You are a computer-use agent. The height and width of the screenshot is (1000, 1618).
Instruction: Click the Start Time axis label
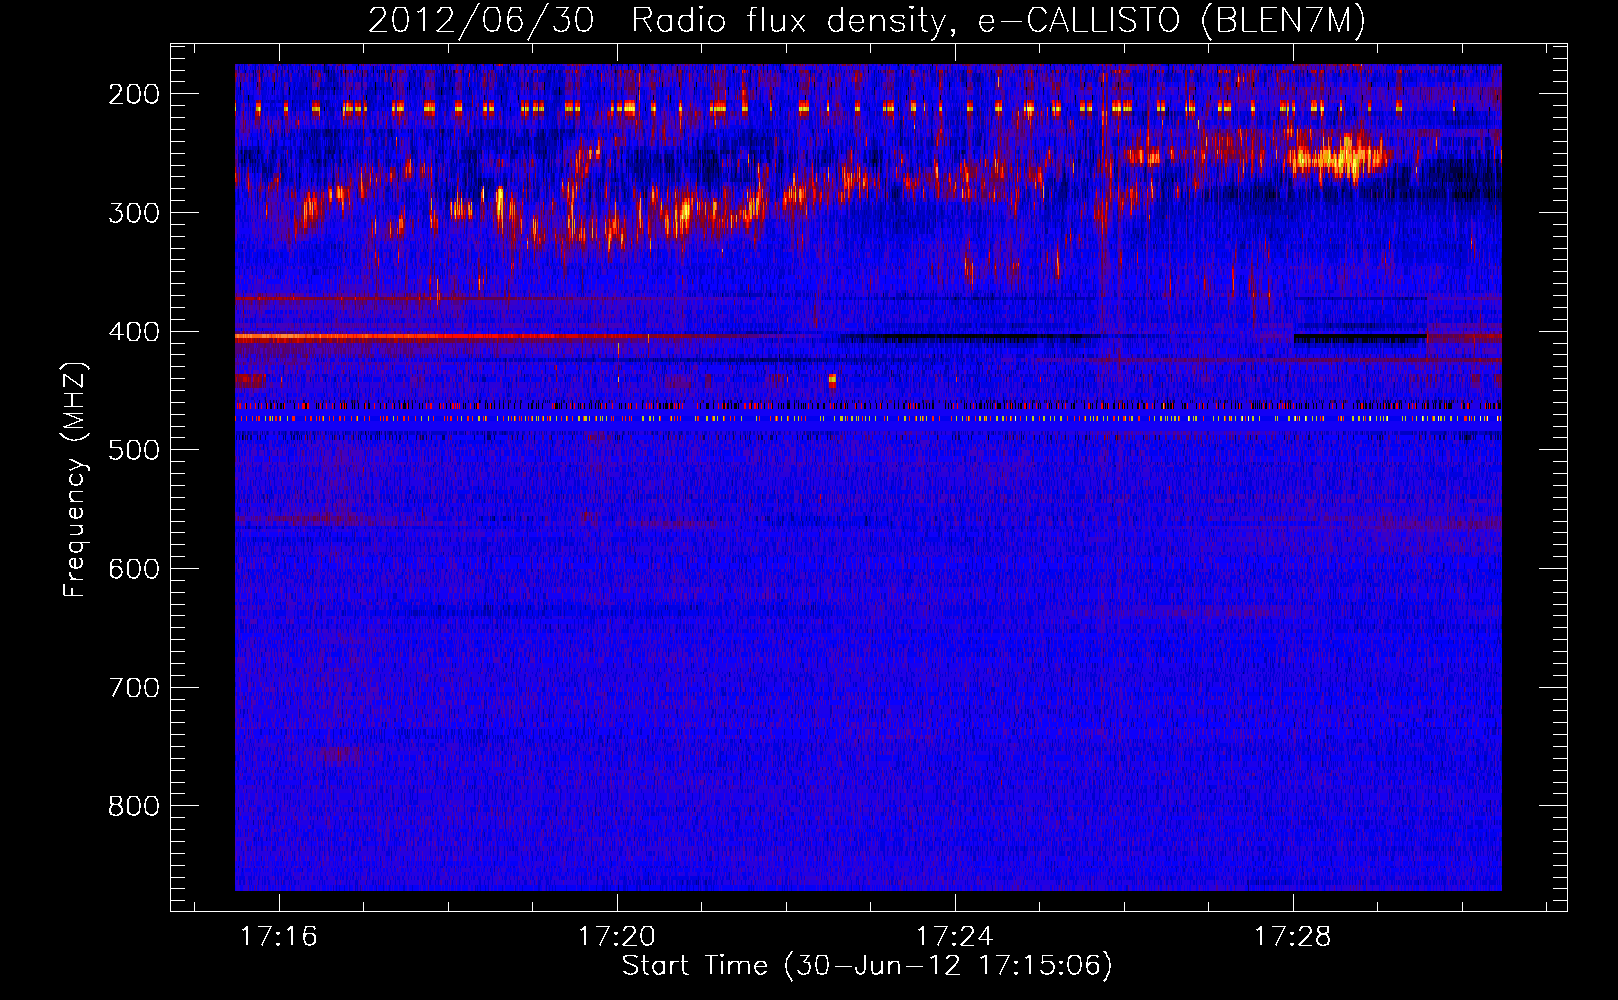(x=867, y=966)
